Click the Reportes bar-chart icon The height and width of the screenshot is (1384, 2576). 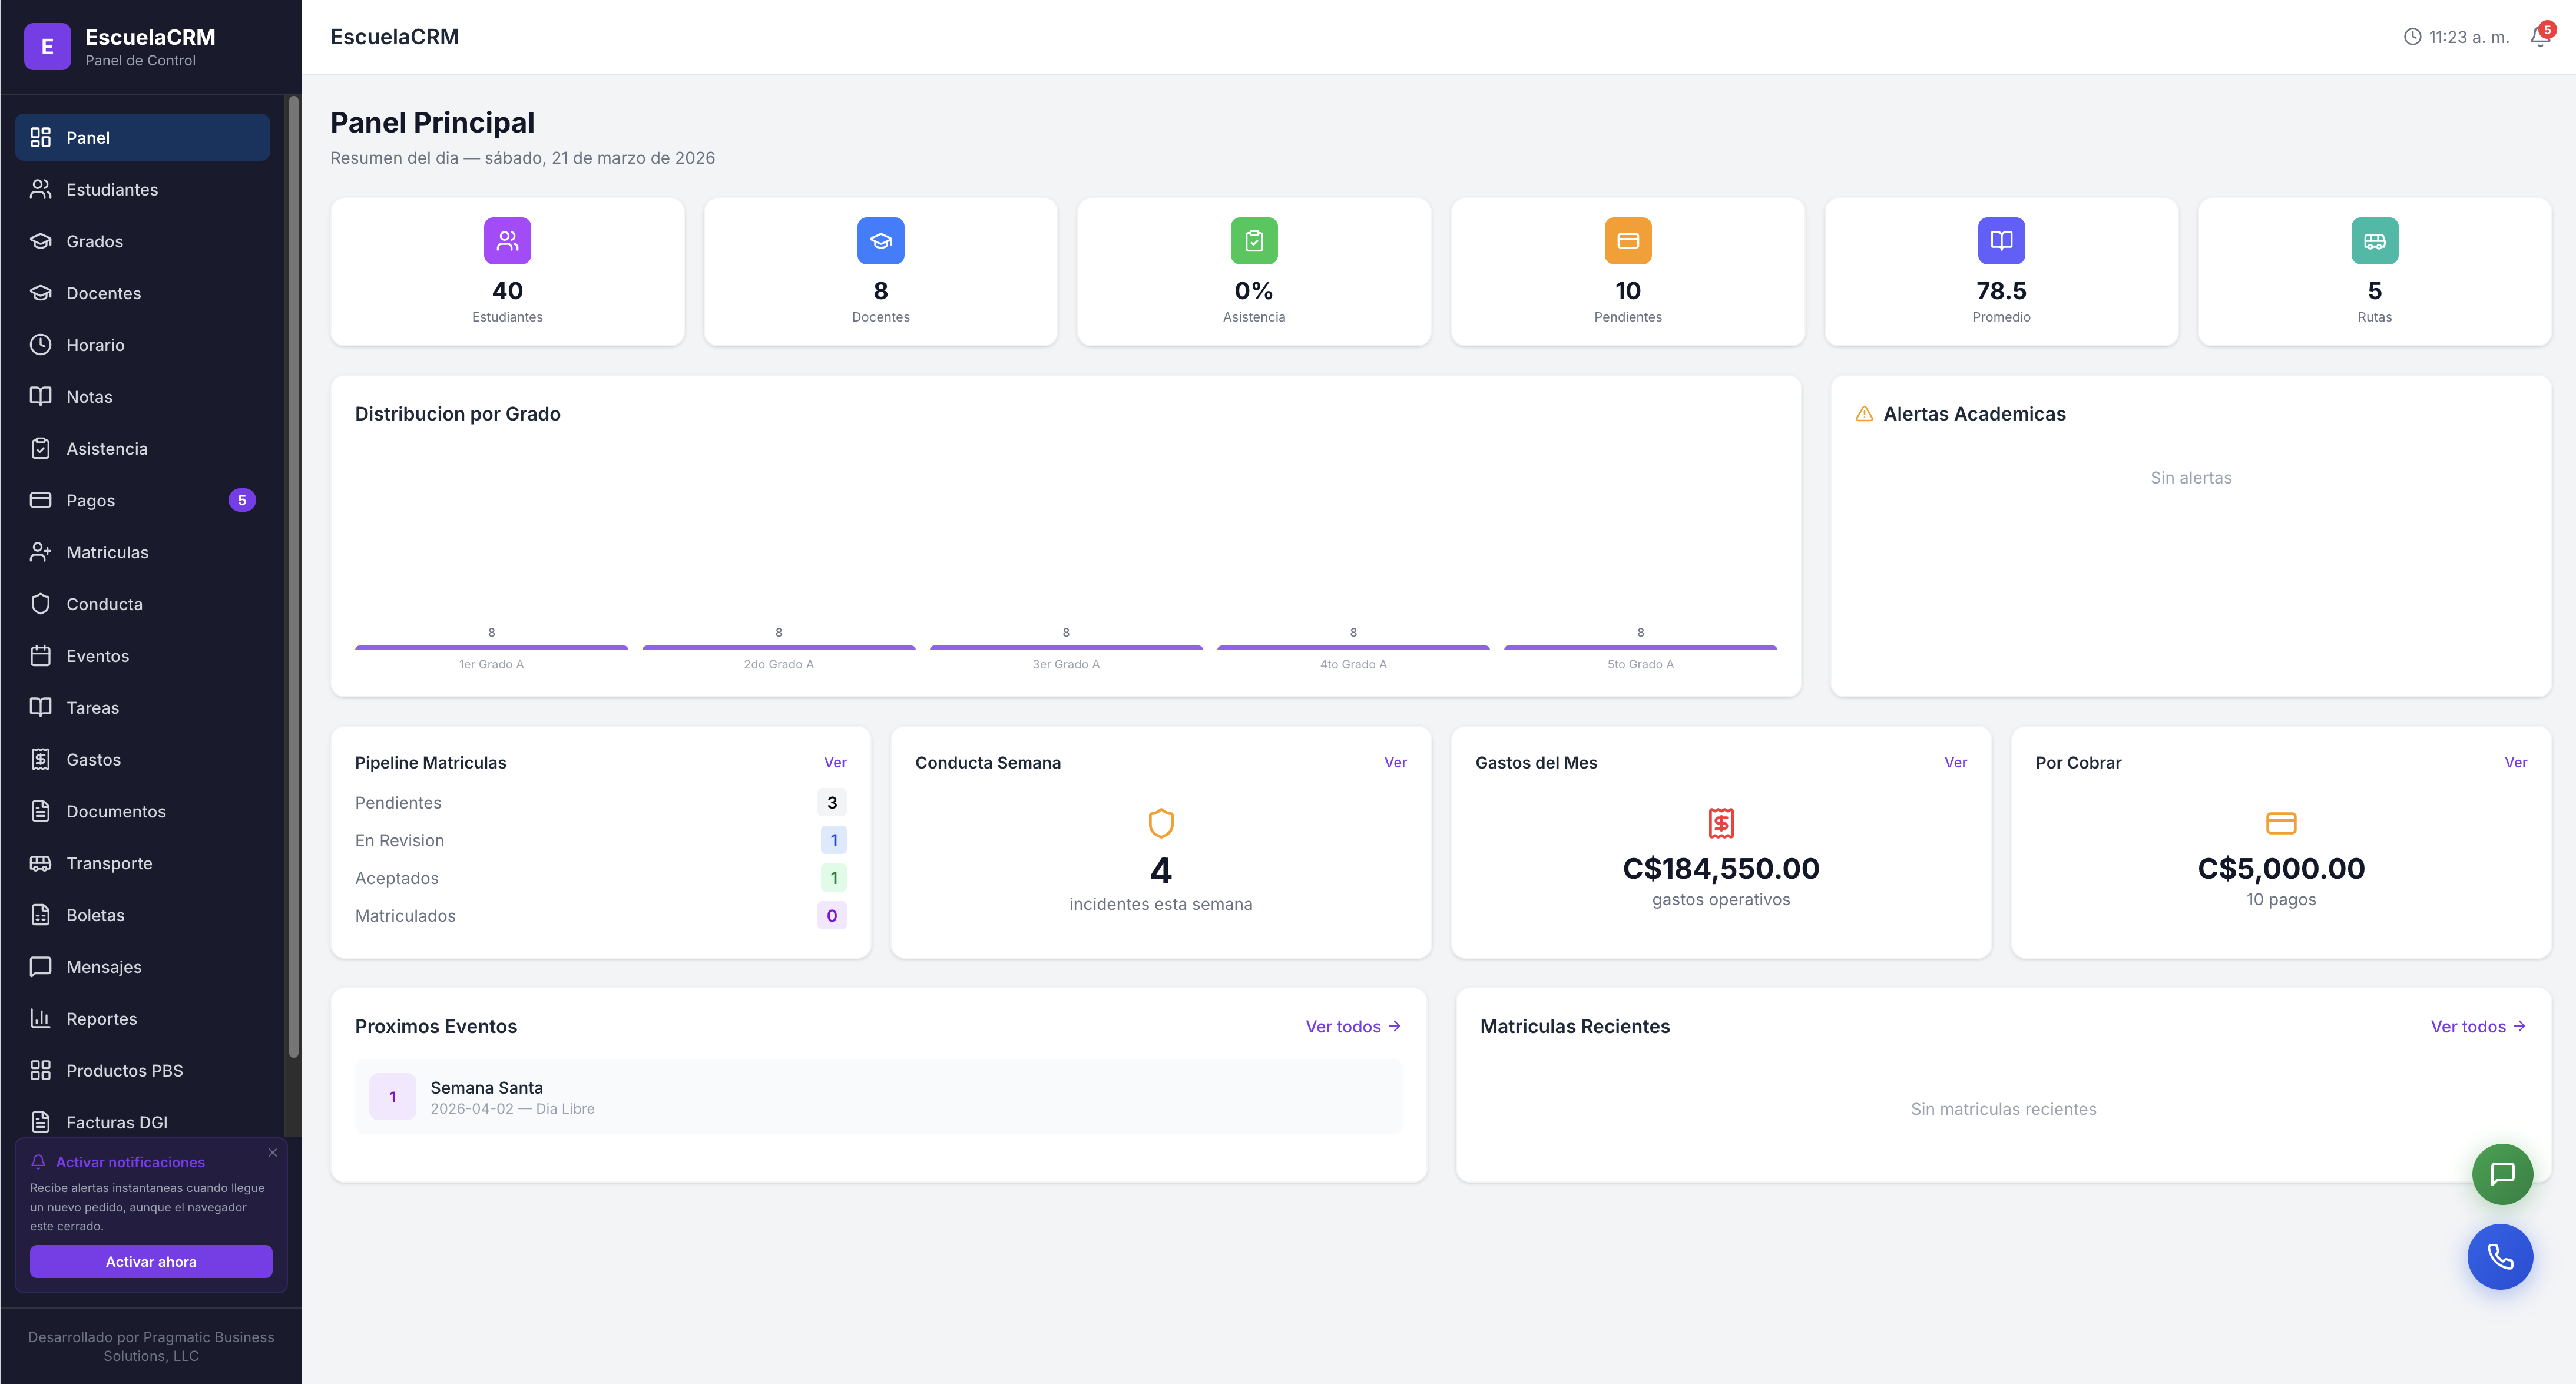[x=40, y=1018]
